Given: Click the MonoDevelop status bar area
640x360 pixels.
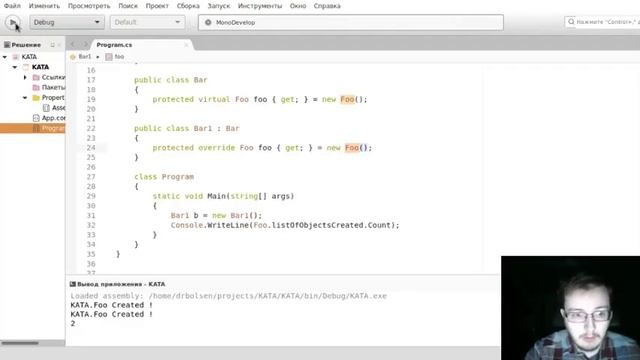Looking at the screenshot, I should [x=351, y=22].
